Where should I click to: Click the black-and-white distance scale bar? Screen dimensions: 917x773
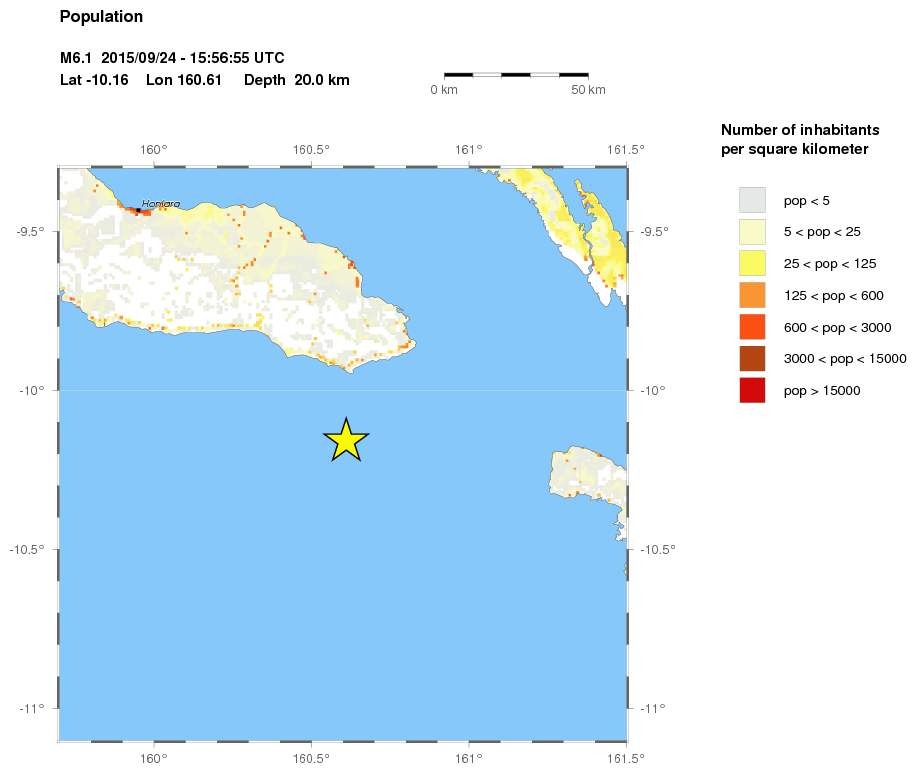tap(515, 74)
